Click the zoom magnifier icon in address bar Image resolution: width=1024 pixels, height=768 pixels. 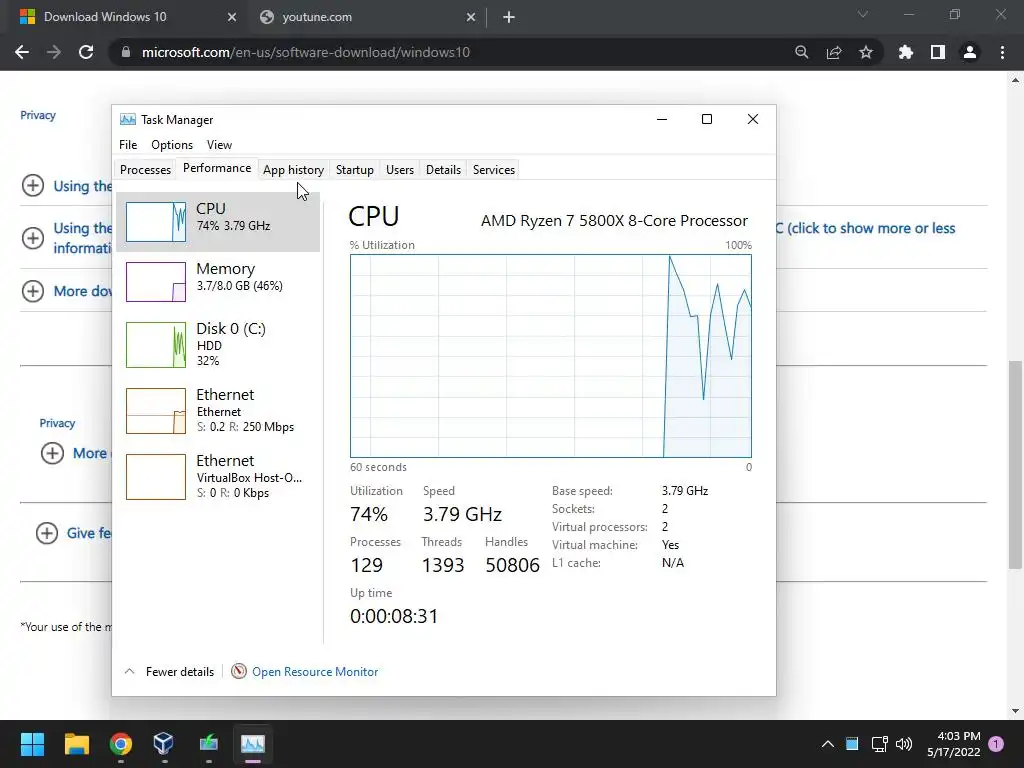pyautogui.click(x=802, y=52)
